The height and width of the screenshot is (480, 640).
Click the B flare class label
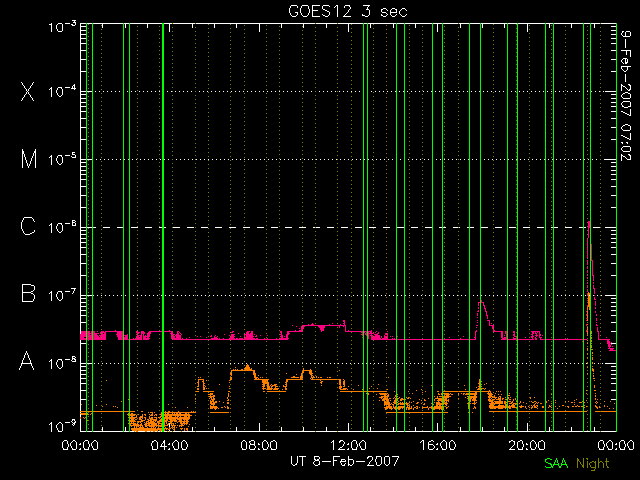click(28, 293)
